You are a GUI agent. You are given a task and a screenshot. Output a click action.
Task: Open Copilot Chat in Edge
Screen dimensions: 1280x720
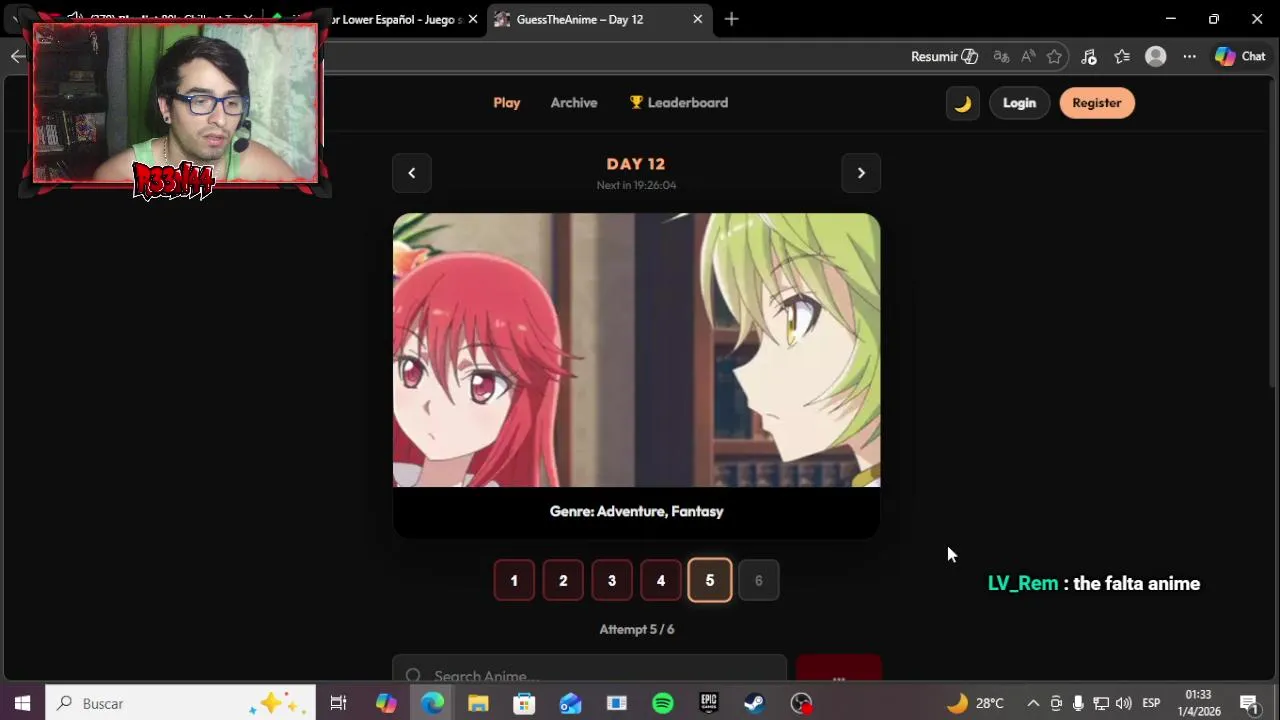tap(1240, 57)
